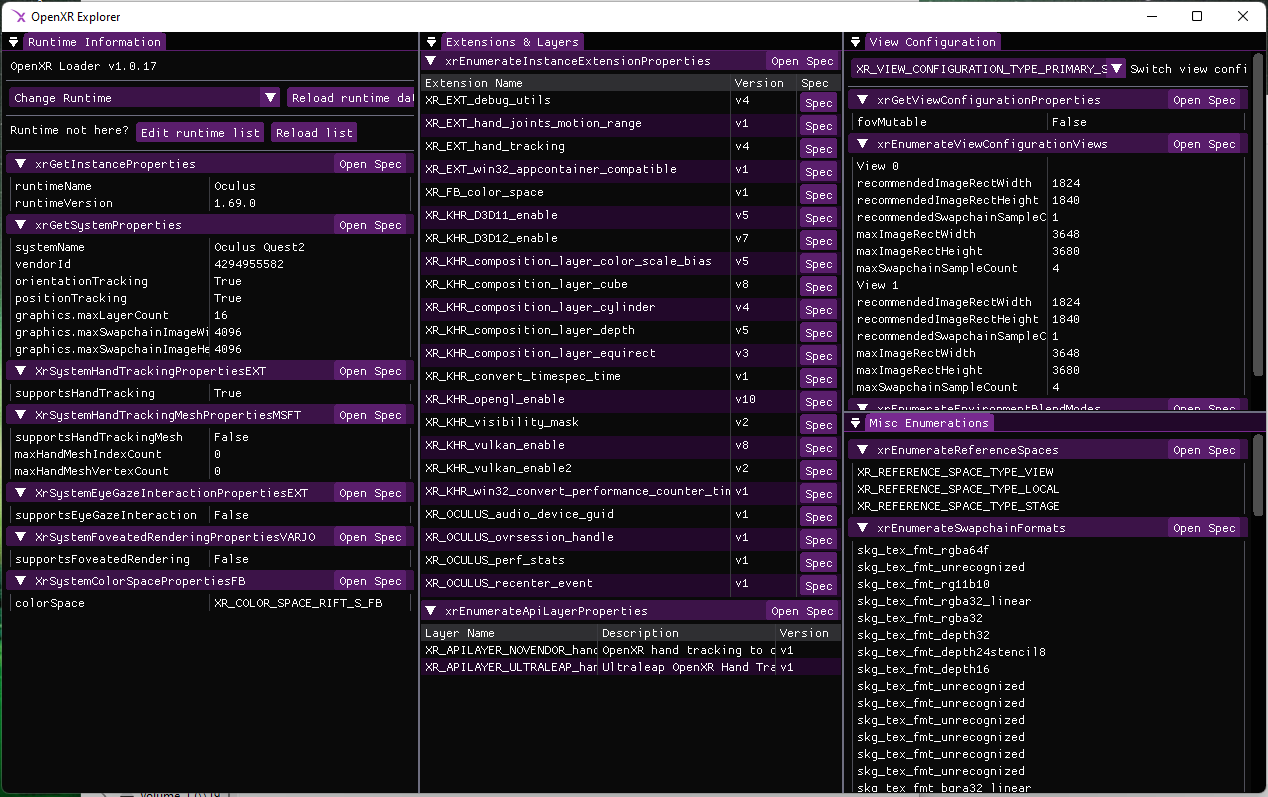Click the Reload runtime data button
Image resolution: width=1268 pixels, height=797 pixels.
point(350,98)
